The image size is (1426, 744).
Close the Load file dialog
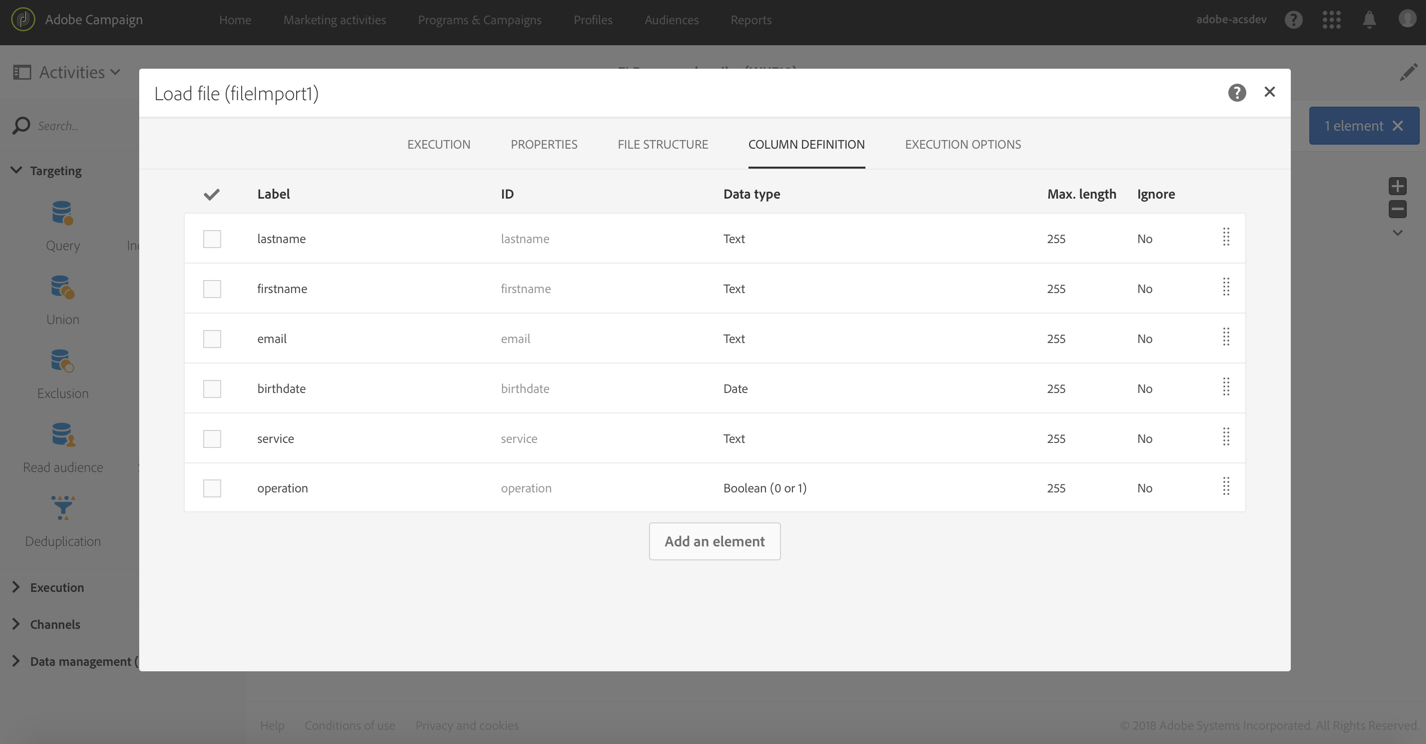[x=1270, y=92]
